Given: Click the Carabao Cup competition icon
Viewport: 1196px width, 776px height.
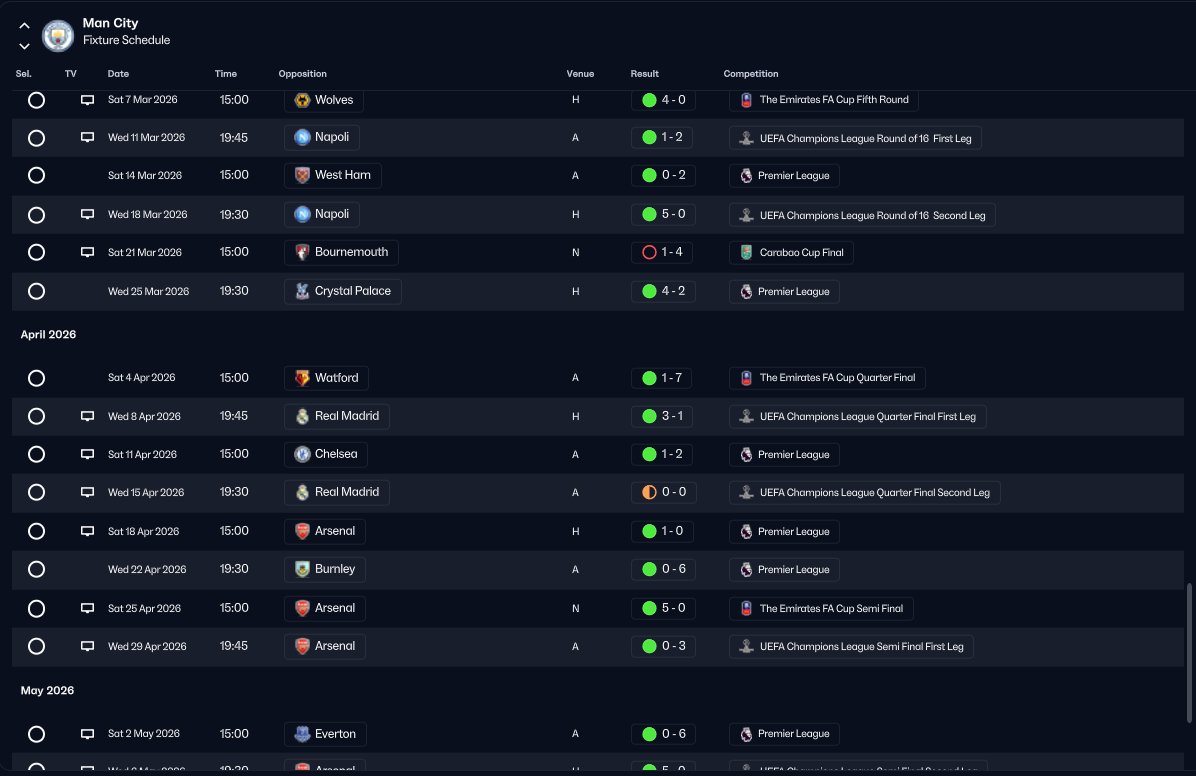Looking at the screenshot, I should click(x=745, y=252).
